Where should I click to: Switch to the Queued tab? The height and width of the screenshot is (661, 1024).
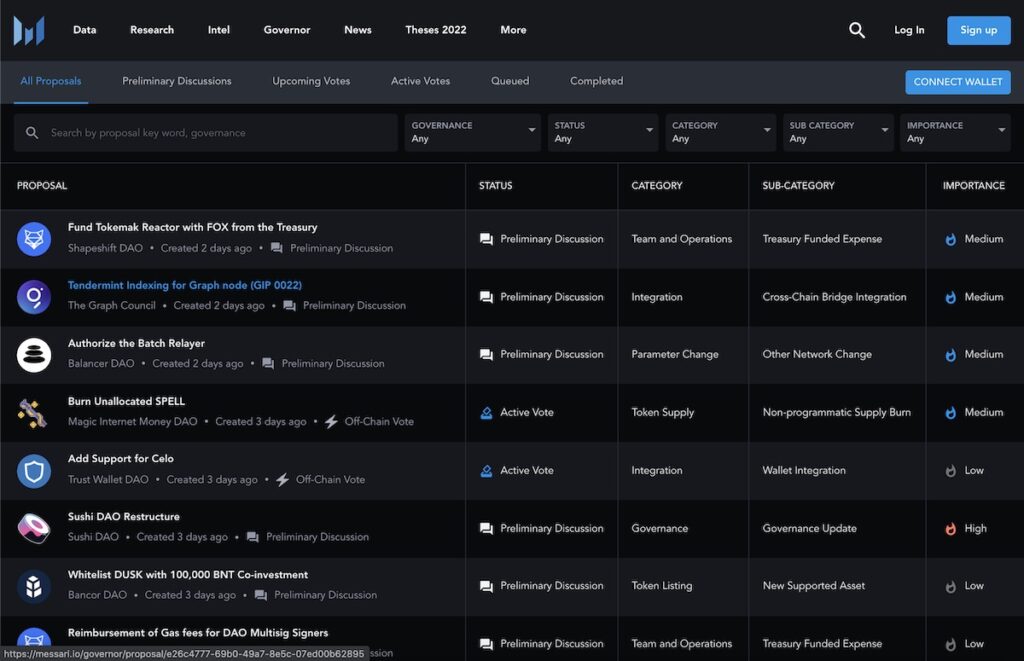click(x=510, y=81)
